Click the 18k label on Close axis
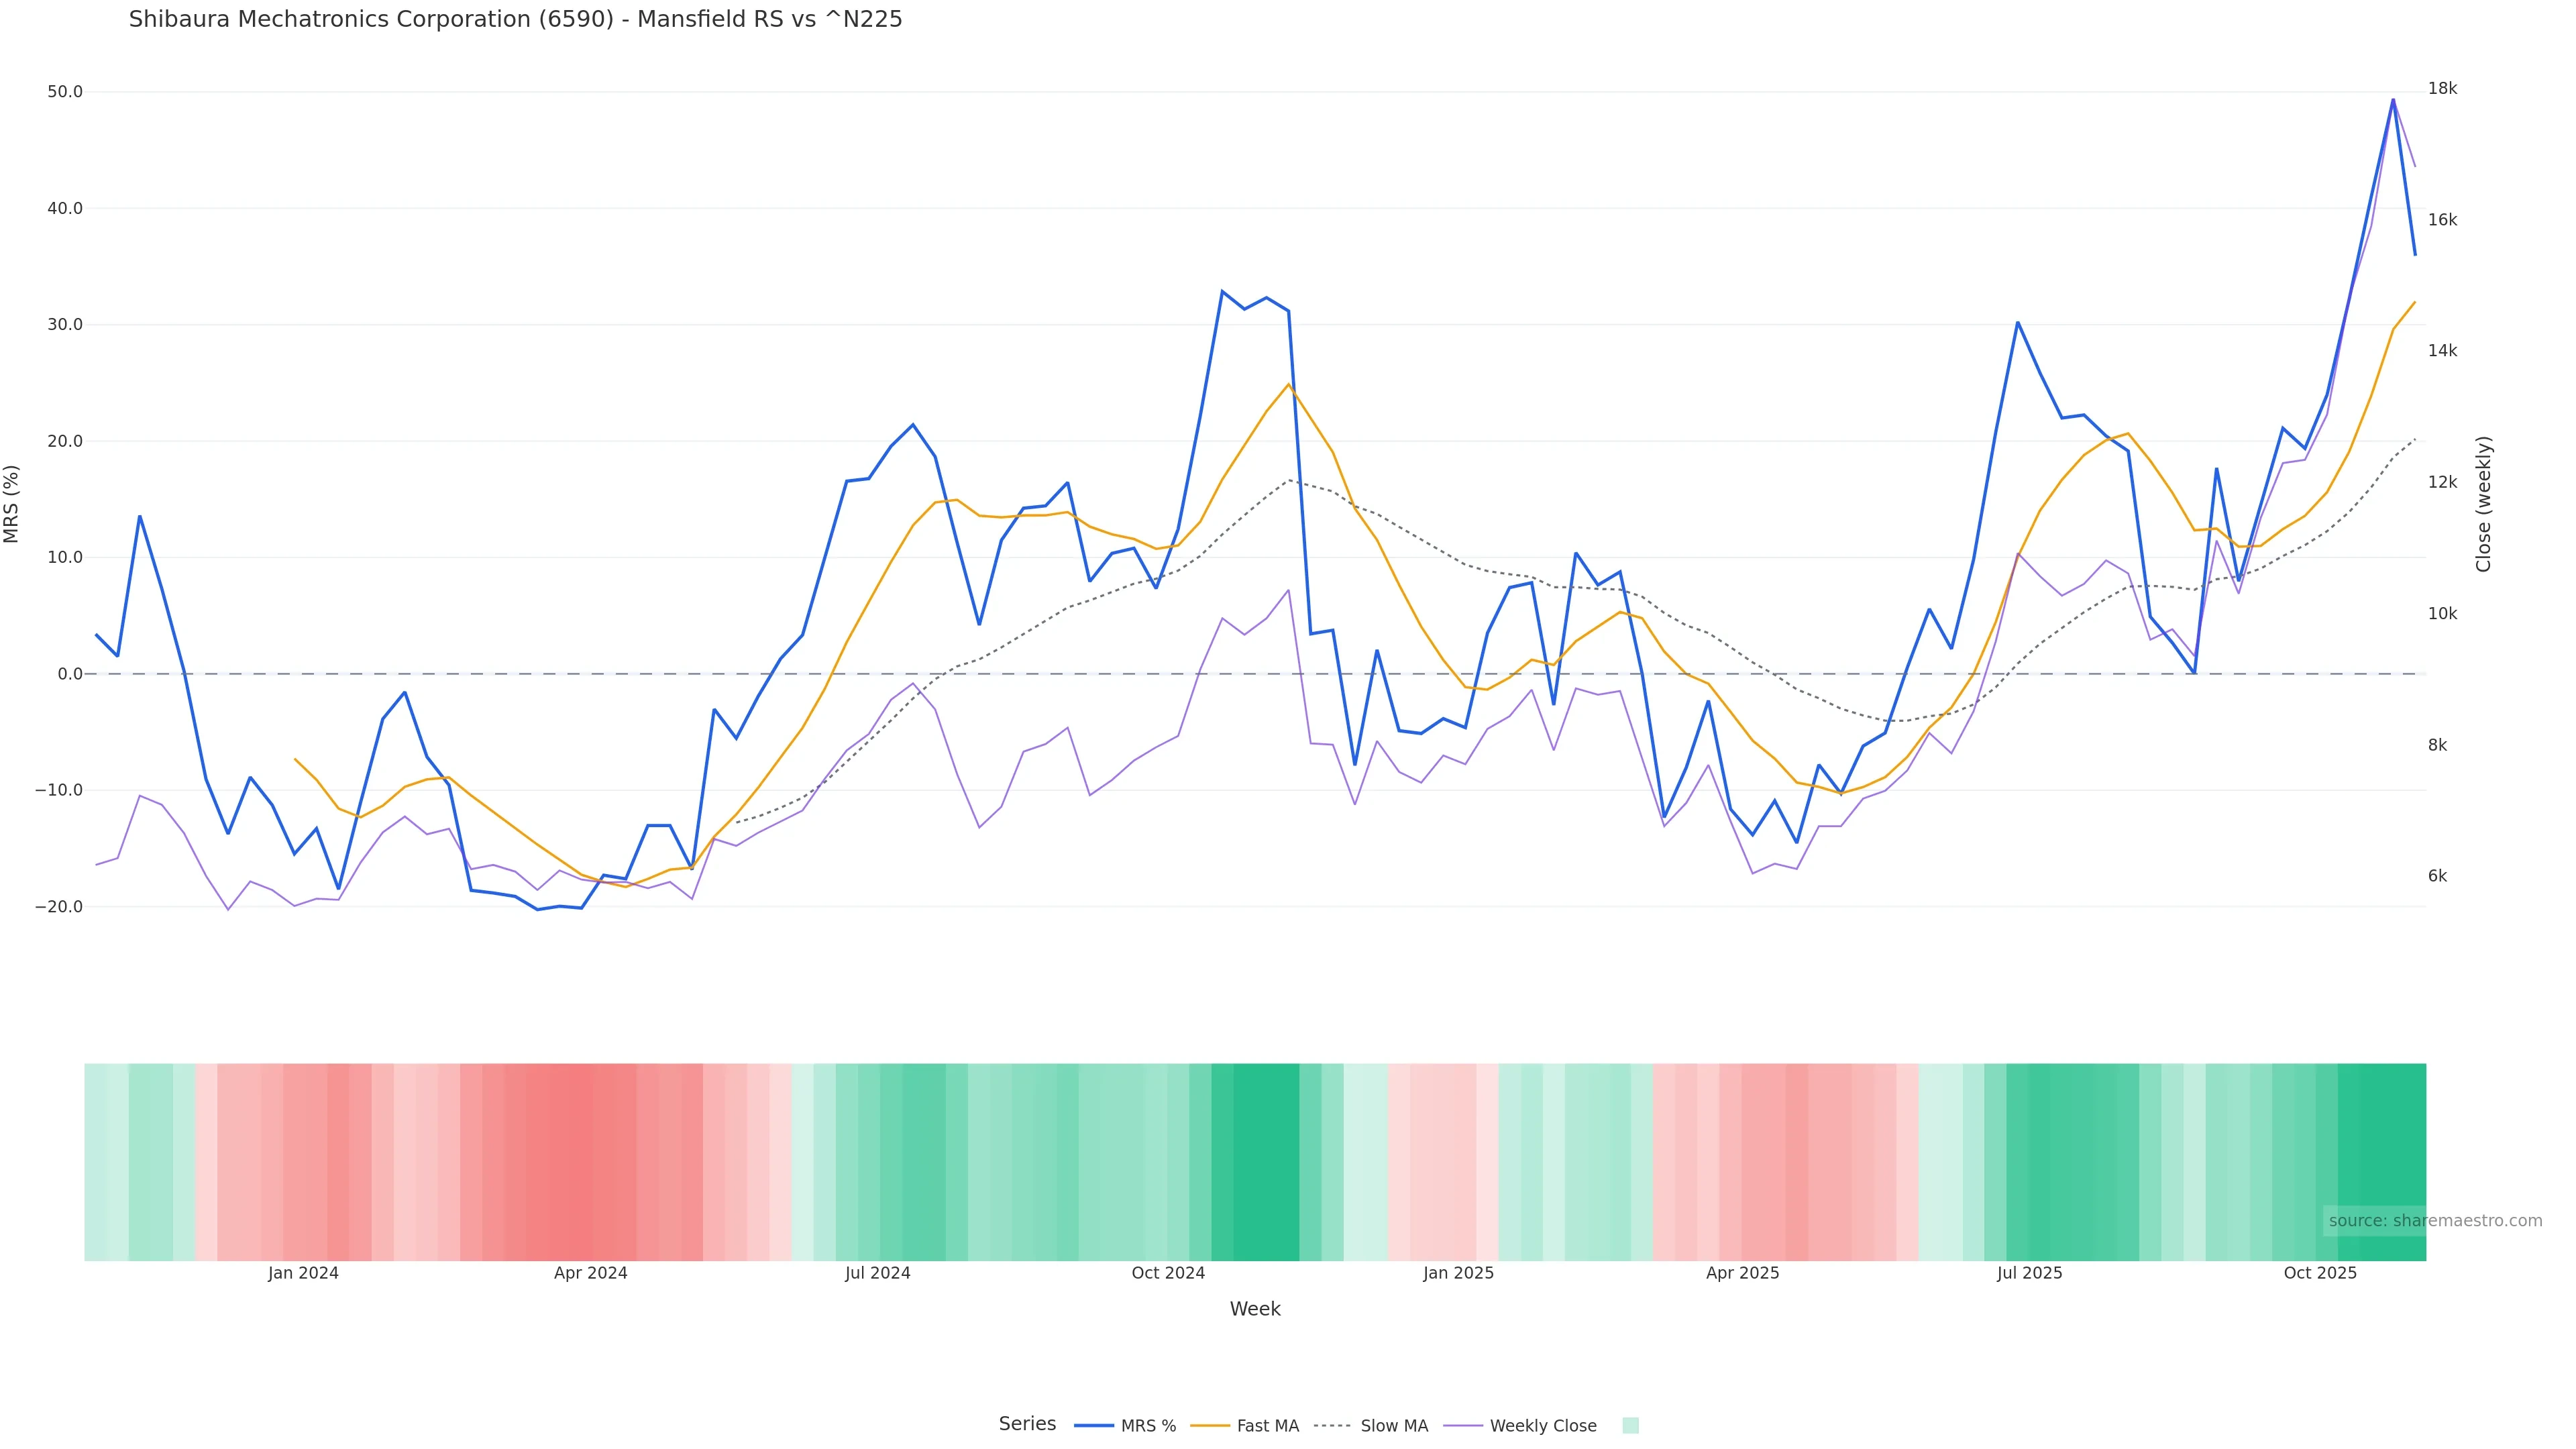 [2442, 89]
